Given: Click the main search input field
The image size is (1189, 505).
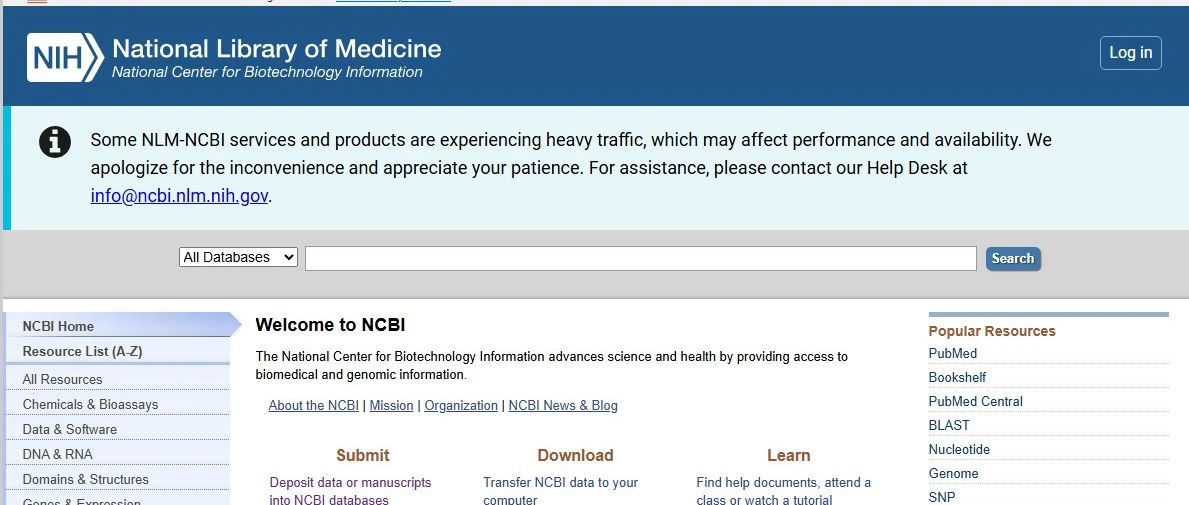Looking at the screenshot, I should (641, 259).
